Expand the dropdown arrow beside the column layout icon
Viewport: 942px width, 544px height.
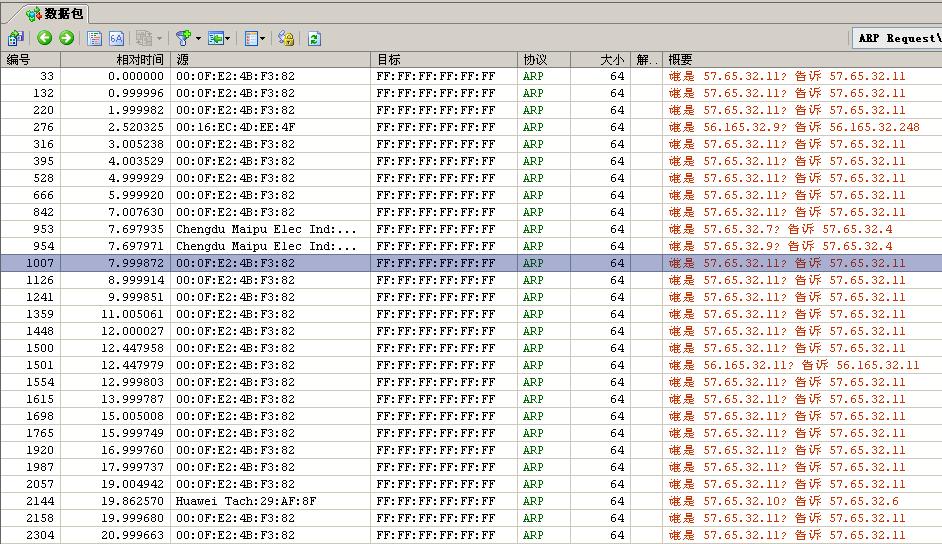pyautogui.click(x=263, y=38)
